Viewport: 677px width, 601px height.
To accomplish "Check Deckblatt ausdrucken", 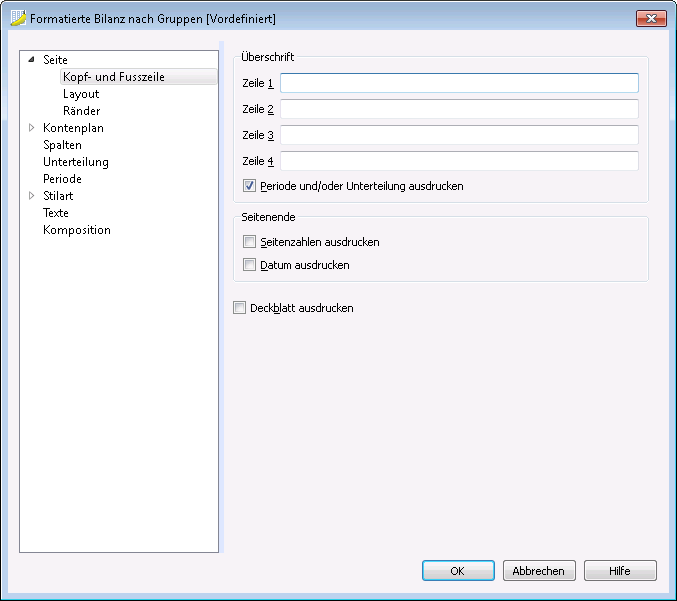I will [x=239, y=307].
